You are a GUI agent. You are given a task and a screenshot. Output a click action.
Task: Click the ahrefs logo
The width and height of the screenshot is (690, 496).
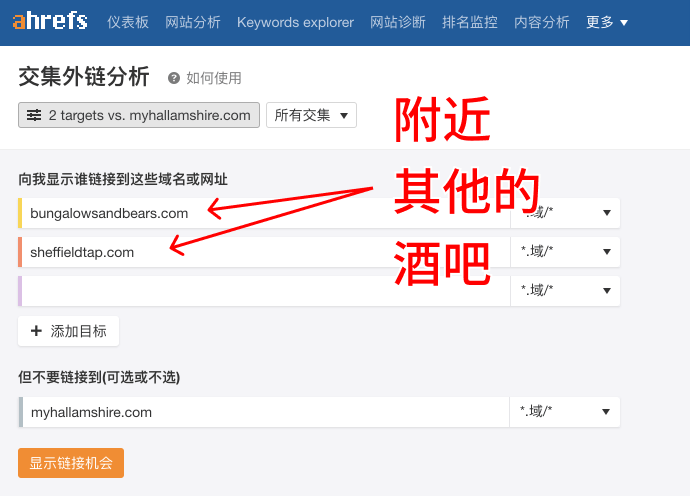[50, 21]
